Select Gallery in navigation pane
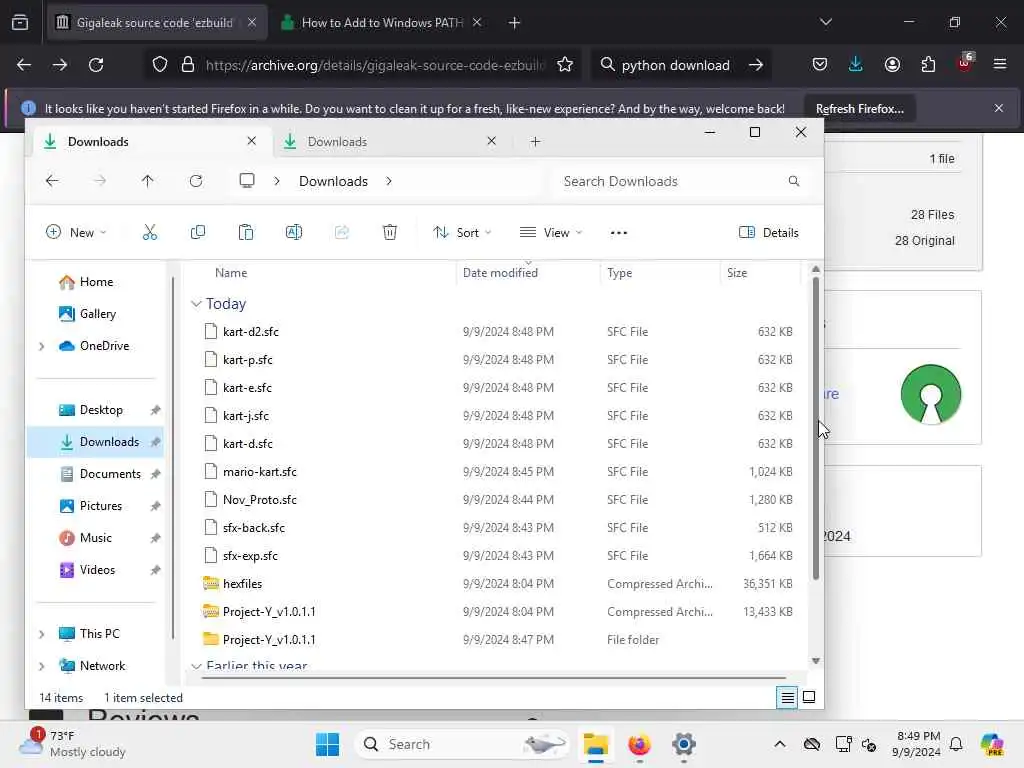The width and height of the screenshot is (1024, 768). pyautogui.click(x=95, y=314)
